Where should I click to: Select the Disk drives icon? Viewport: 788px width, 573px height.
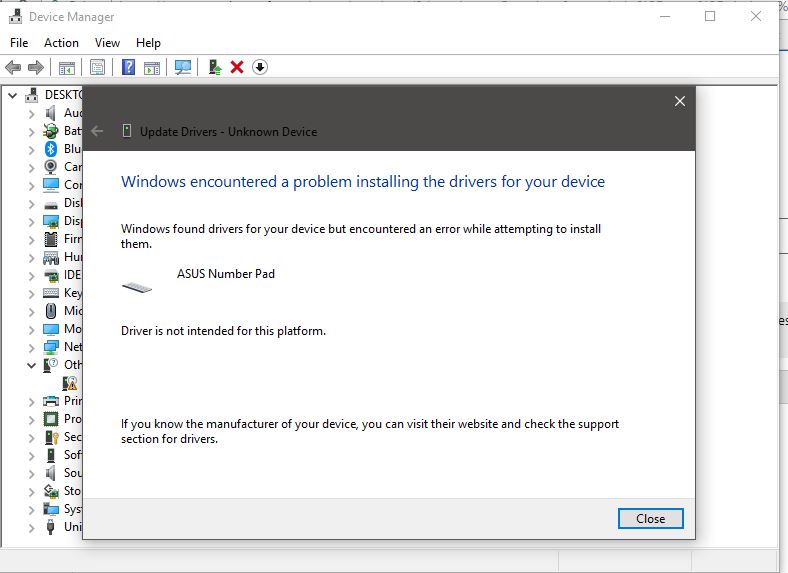51,205
